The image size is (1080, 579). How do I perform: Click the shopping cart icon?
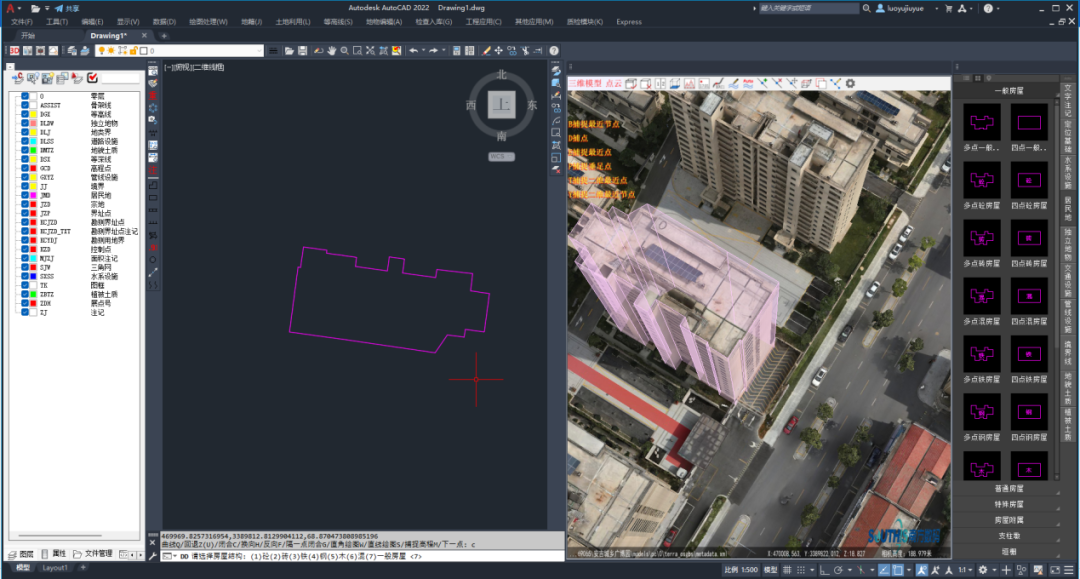pyautogui.click(x=948, y=8)
